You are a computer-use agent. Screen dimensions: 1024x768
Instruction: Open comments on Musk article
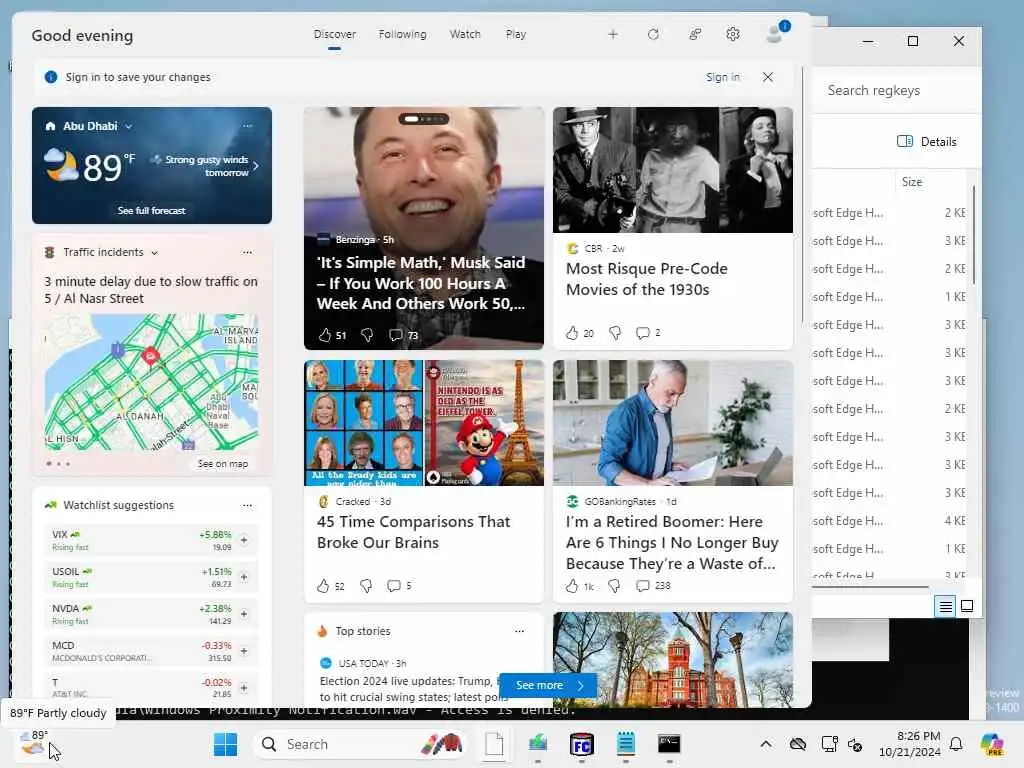click(x=403, y=335)
